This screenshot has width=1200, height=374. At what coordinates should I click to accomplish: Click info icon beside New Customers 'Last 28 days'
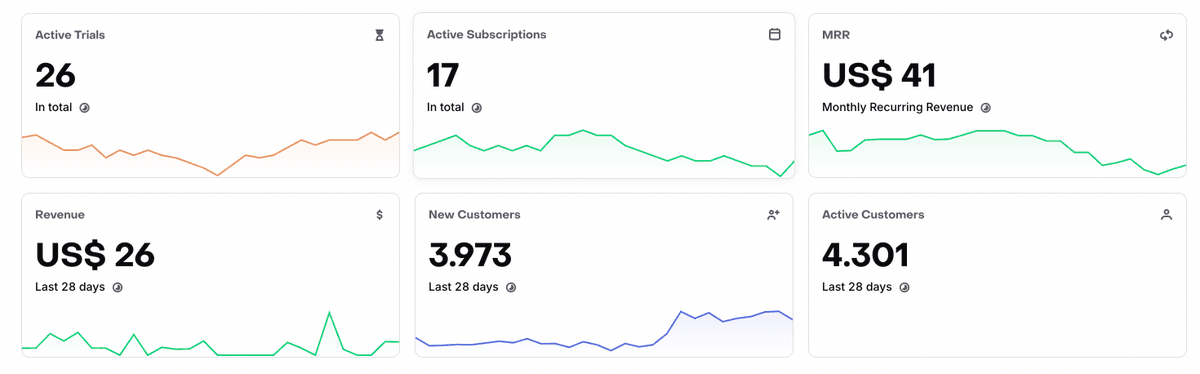511,287
